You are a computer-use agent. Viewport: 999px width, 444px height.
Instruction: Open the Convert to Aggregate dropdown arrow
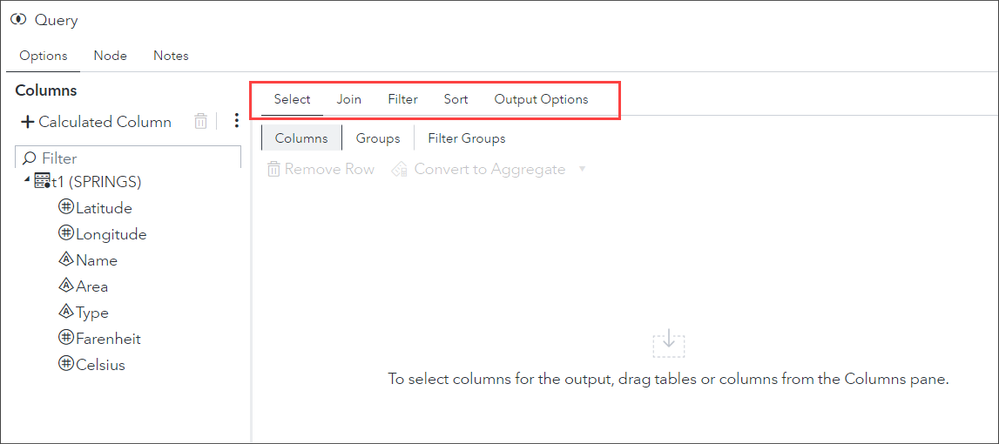582,170
